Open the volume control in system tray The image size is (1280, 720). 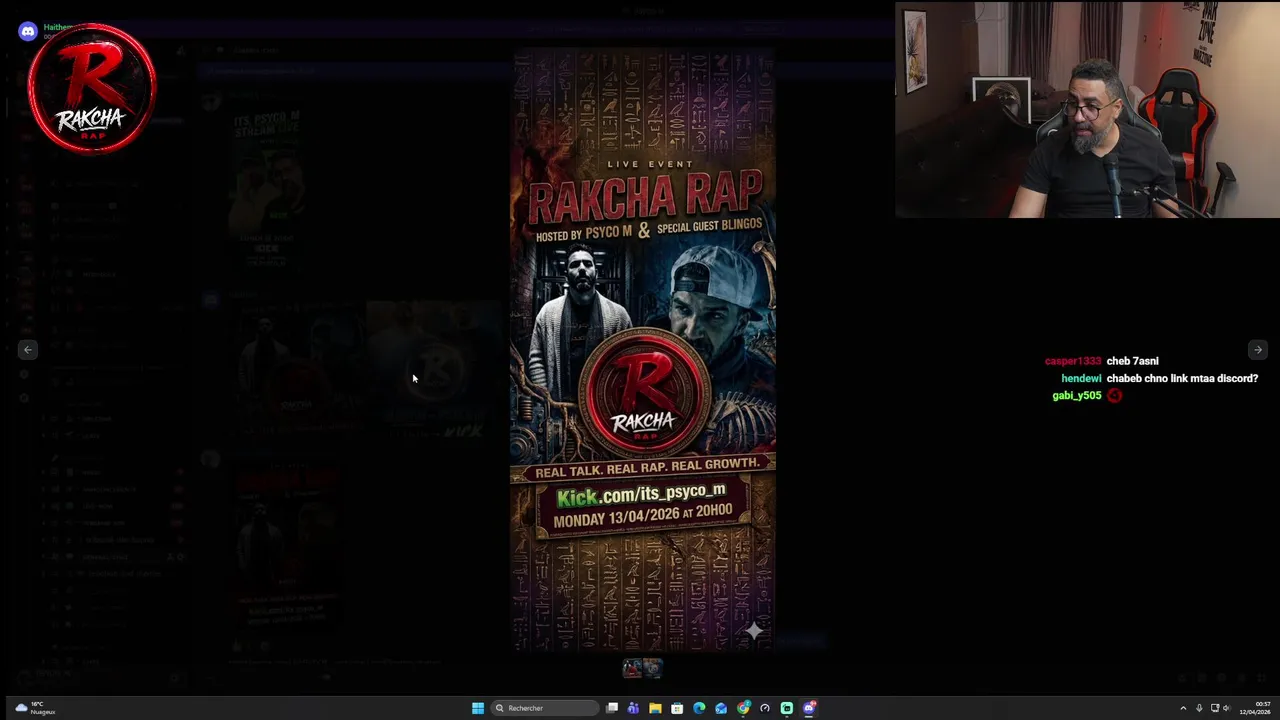pos(1227,708)
